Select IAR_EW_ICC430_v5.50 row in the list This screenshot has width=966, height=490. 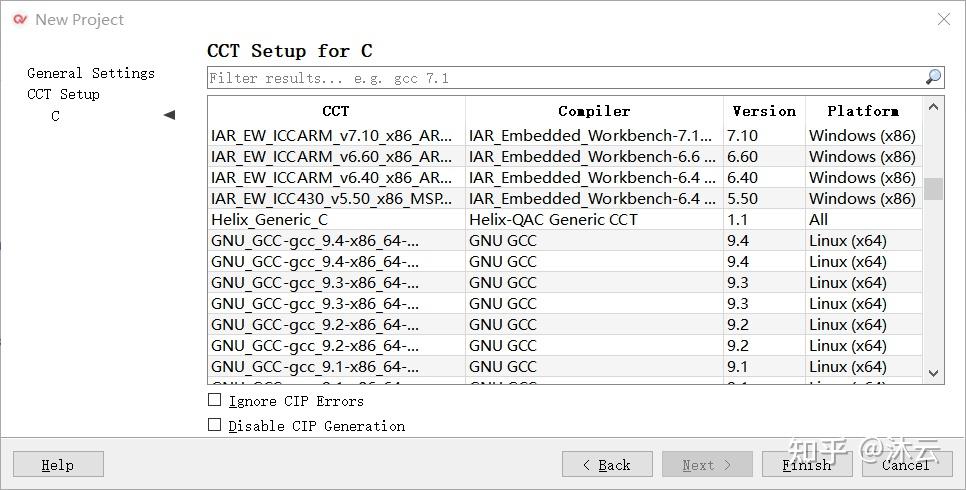pos(336,198)
